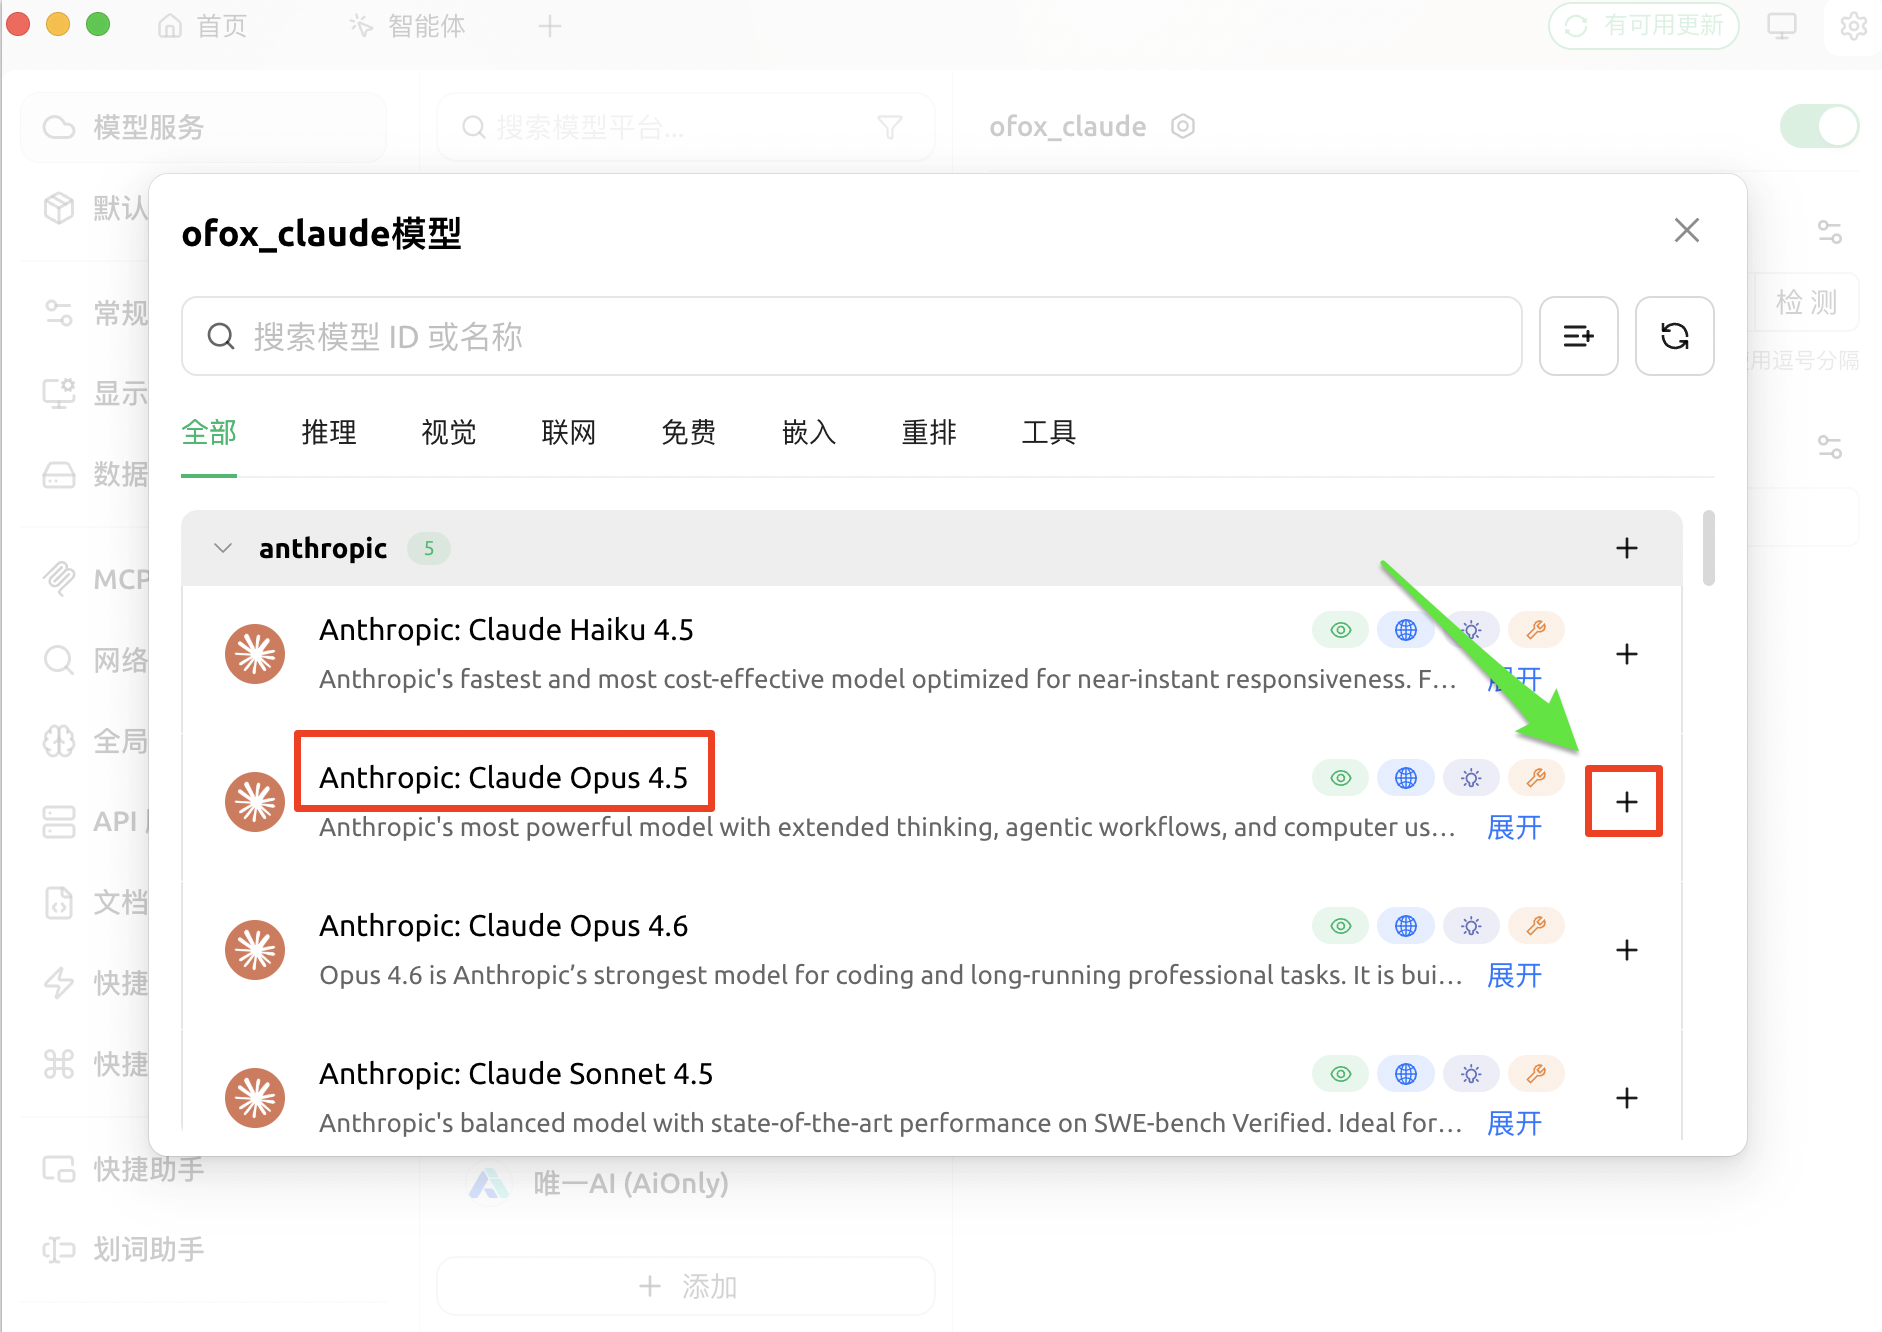Image resolution: width=1882 pixels, height=1332 pixels.
Task: Click the model list scrollbar in the dialog
Action: (1709, 548)
